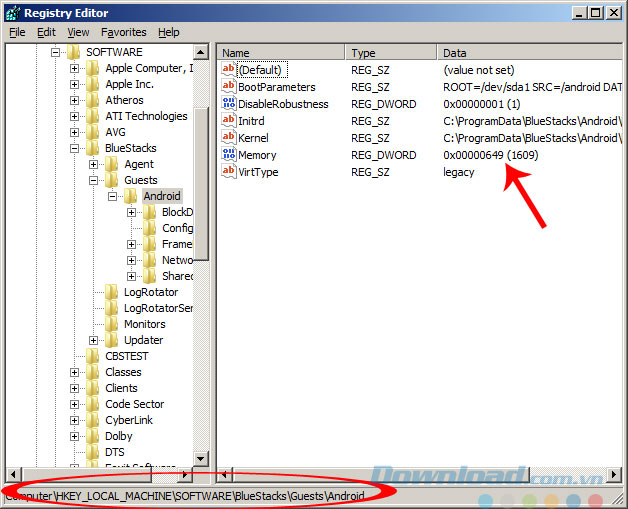Click the Guests folder icon
Screen dimensions: 628x509
pos(112,180)
